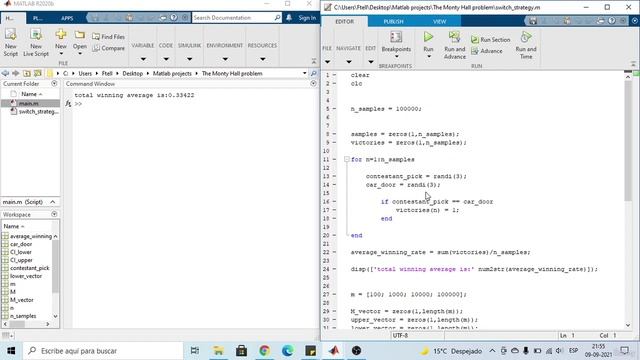Open Microsoft Edge from taskbar
Screen dimensions: 640x360
click(288, 351)
